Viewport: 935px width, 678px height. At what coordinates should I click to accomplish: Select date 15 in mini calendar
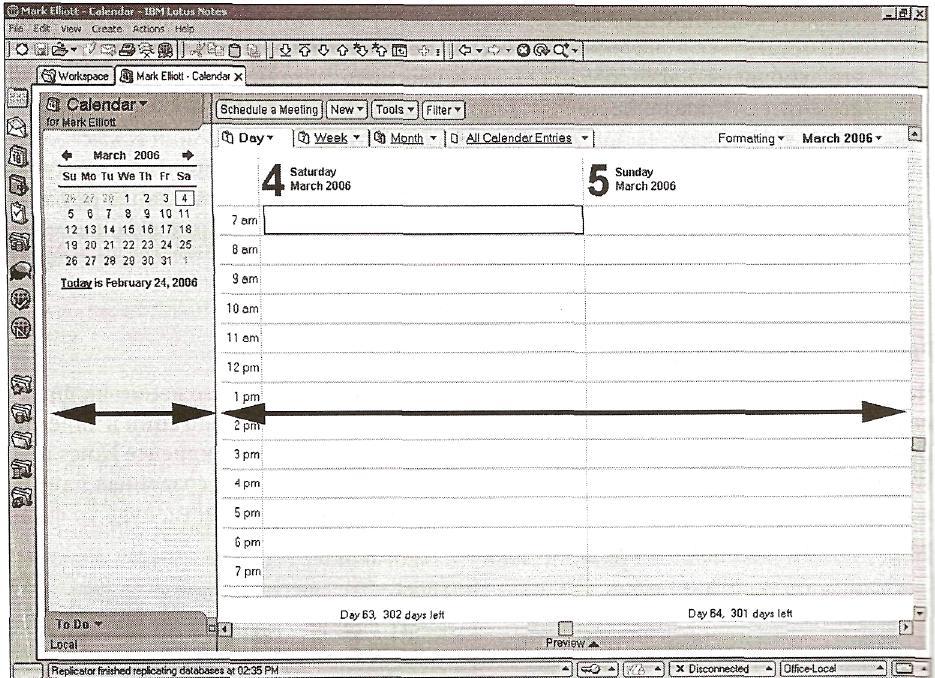coord(128,229)
